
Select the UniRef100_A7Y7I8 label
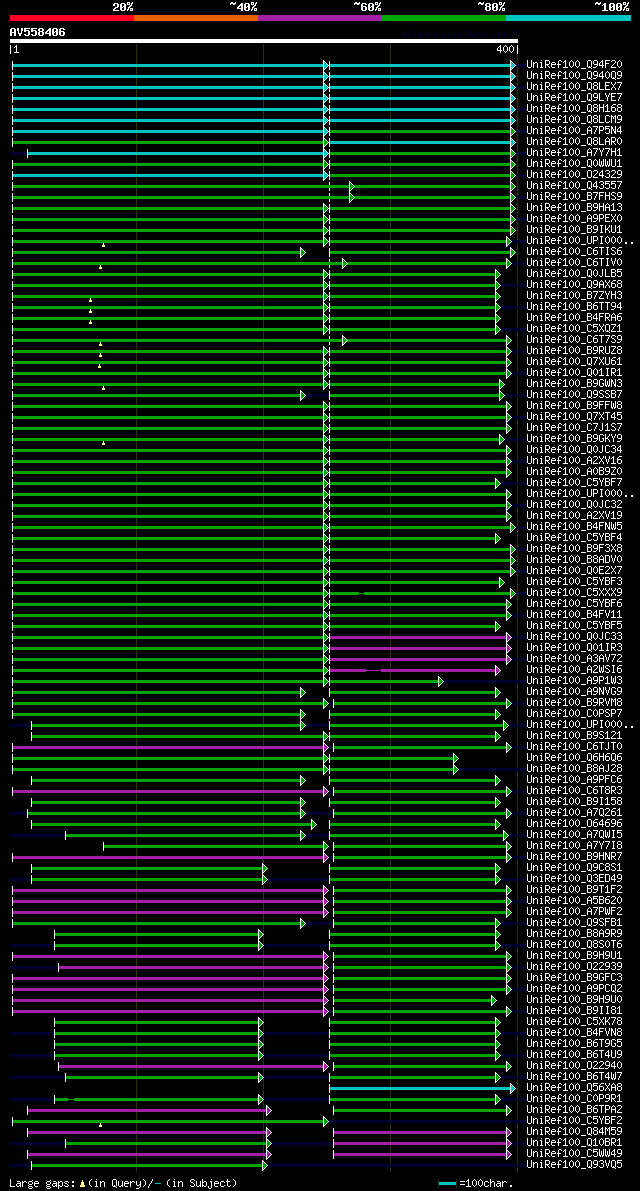(x=574, y=847)
